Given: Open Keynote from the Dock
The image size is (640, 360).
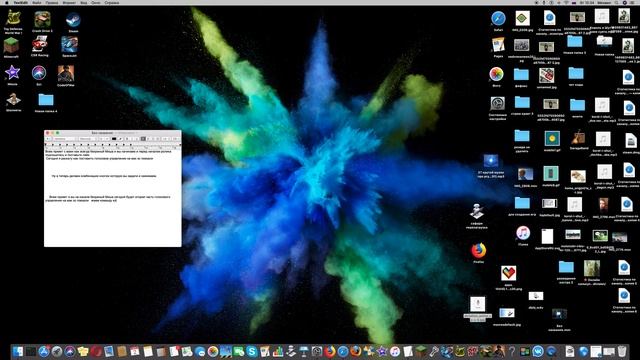Looking at the screenshot, I should tap(303, 351).
